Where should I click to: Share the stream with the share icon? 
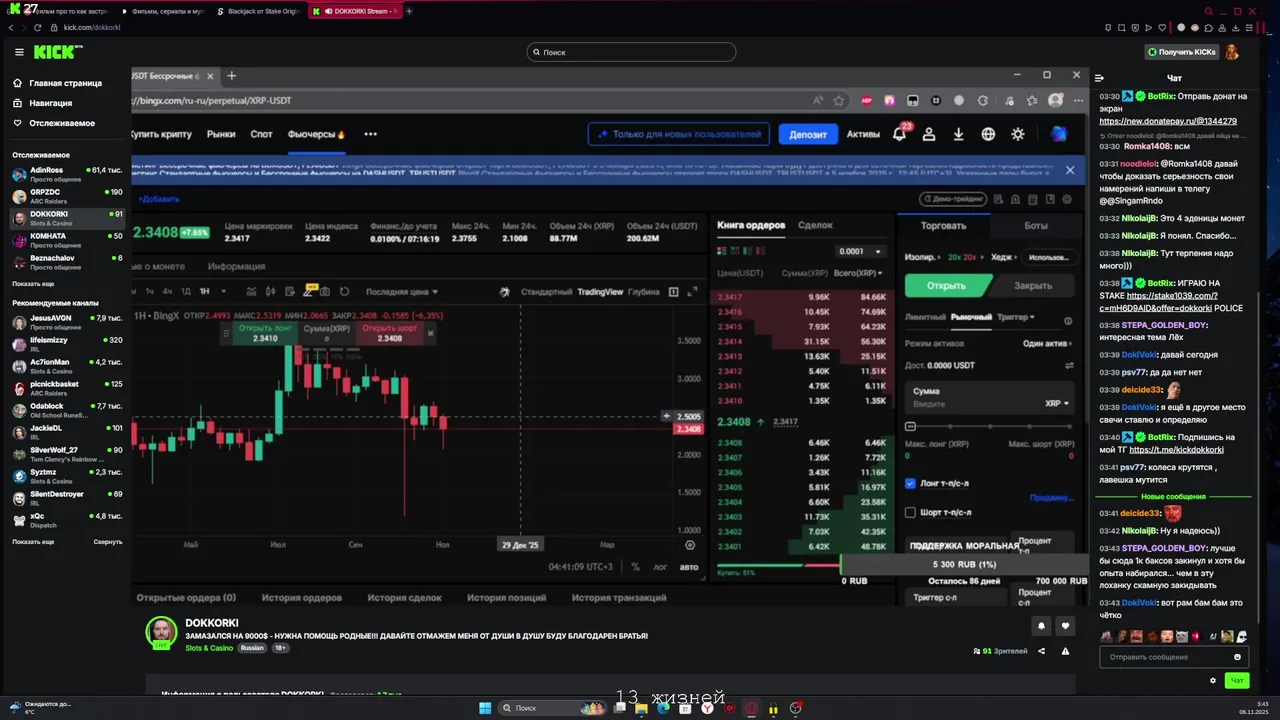[x=1041, y=651]
